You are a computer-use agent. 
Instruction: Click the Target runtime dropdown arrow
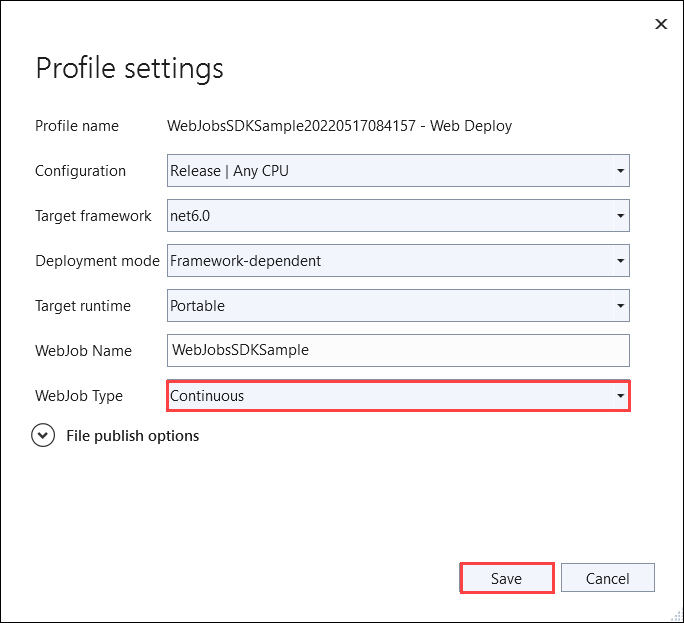[621, 306]
